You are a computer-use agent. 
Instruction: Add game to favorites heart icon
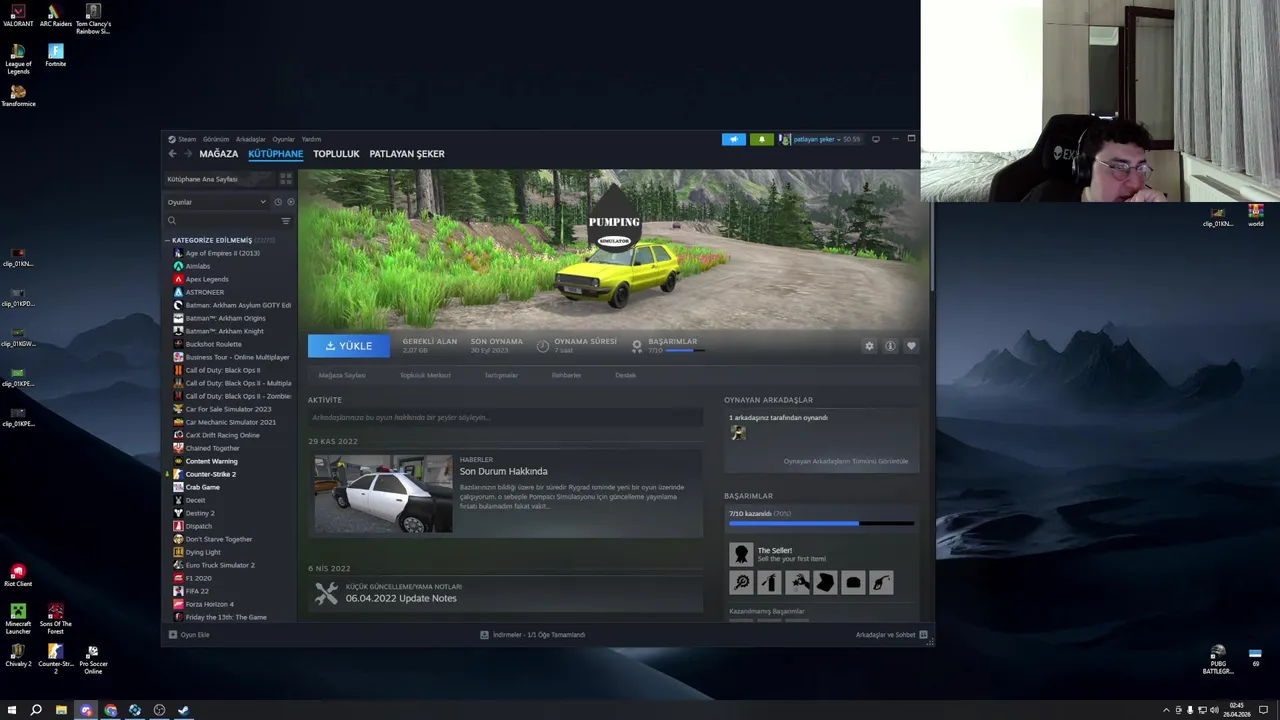click(x=911, y=346)
